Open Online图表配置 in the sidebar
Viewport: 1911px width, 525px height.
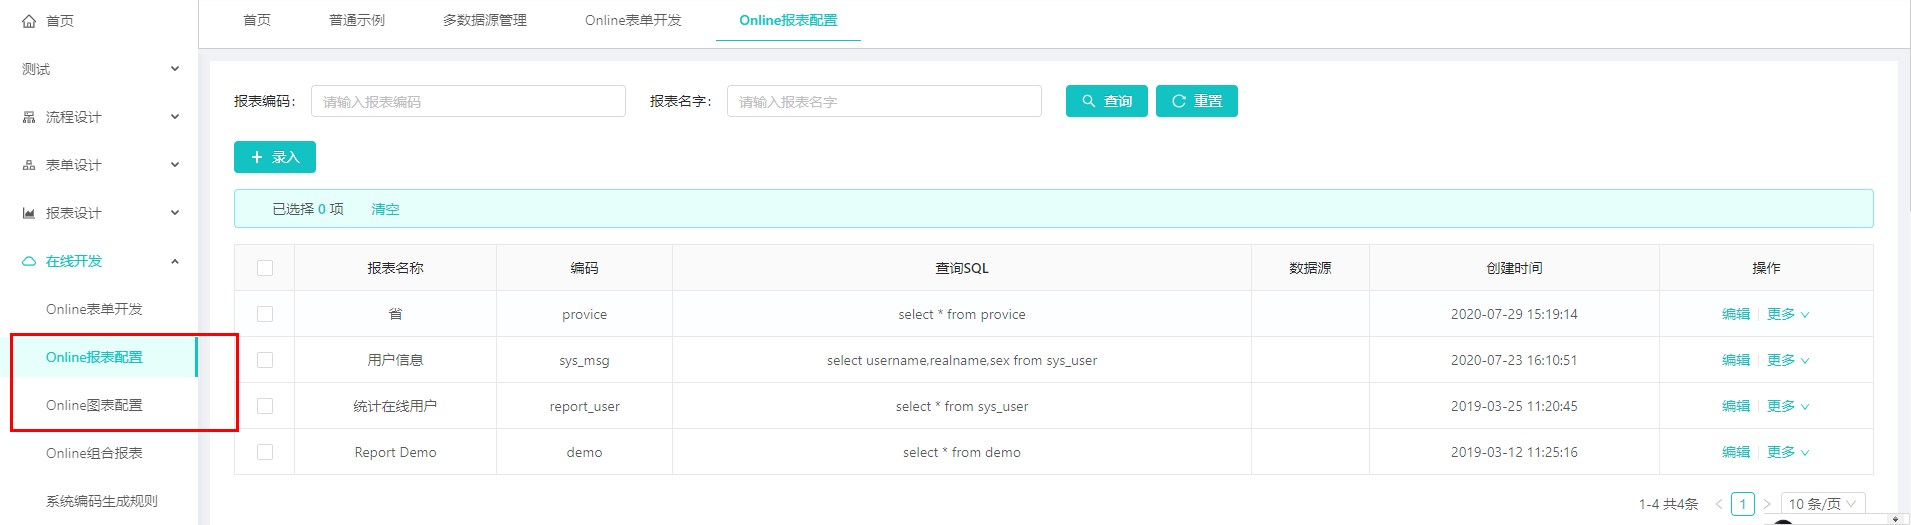point(94,405)
